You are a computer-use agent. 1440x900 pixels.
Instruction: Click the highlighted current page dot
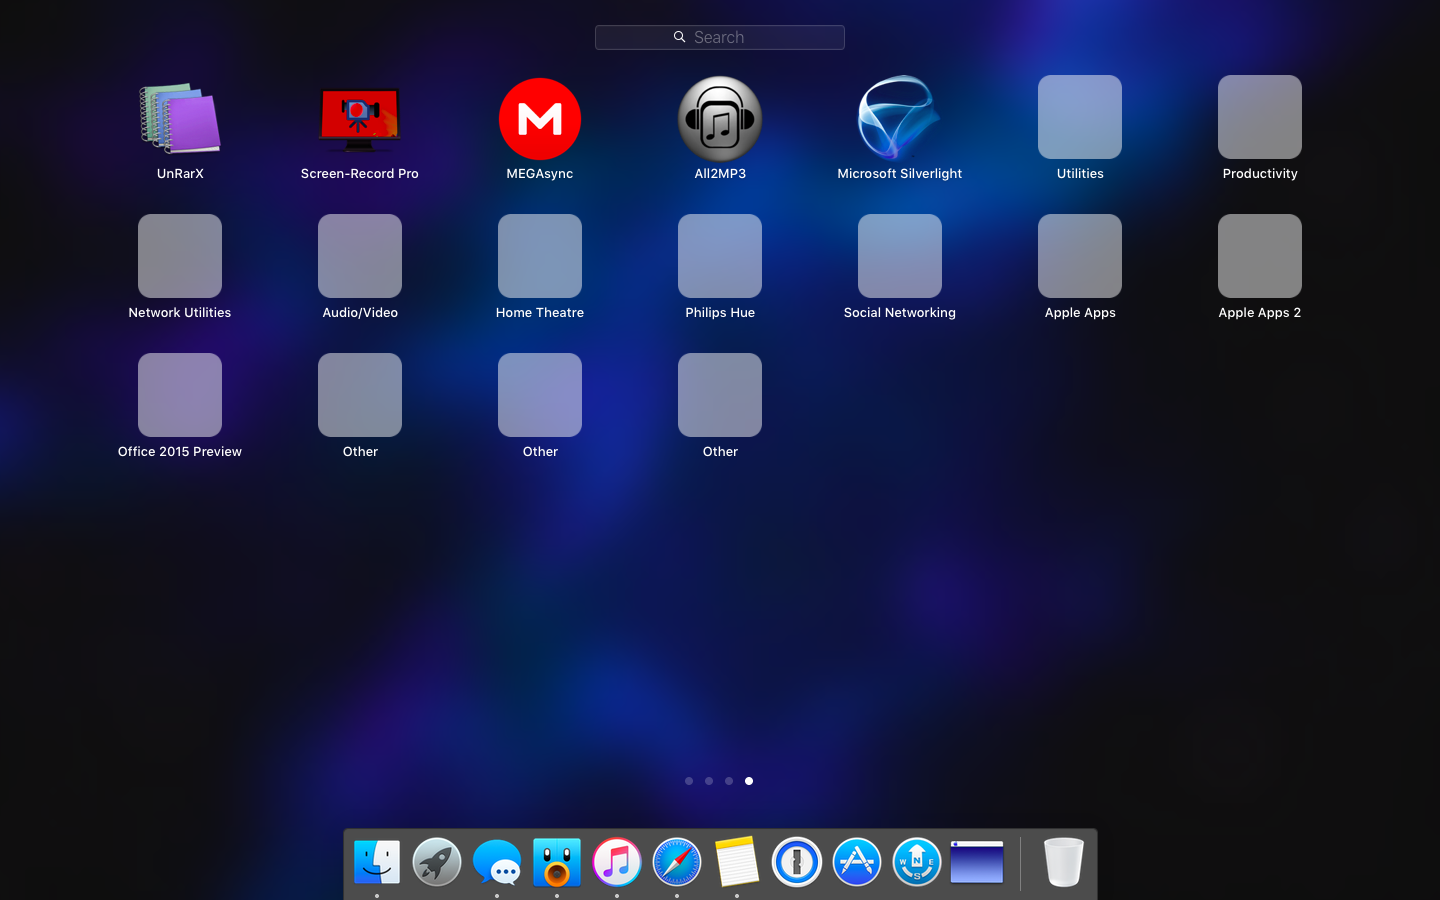(749, 781)
